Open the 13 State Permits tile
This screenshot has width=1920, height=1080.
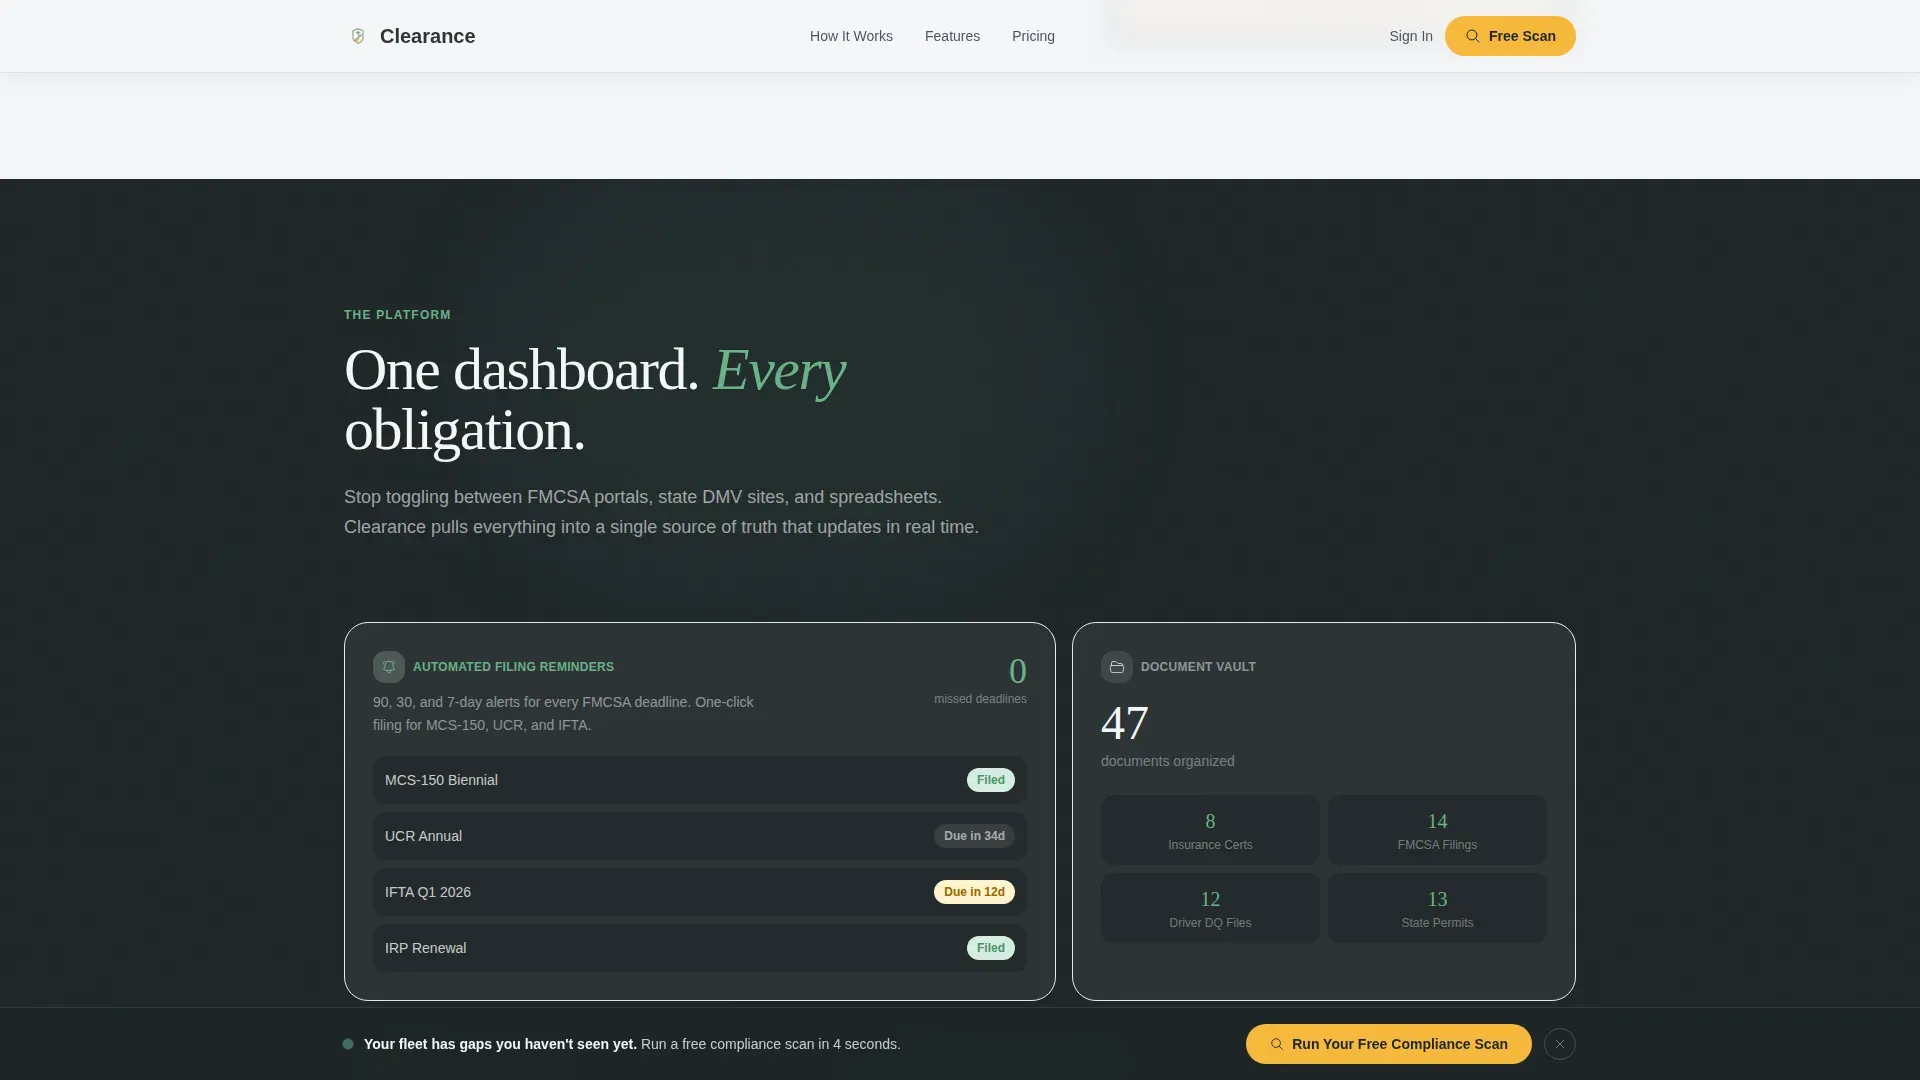1437,908
